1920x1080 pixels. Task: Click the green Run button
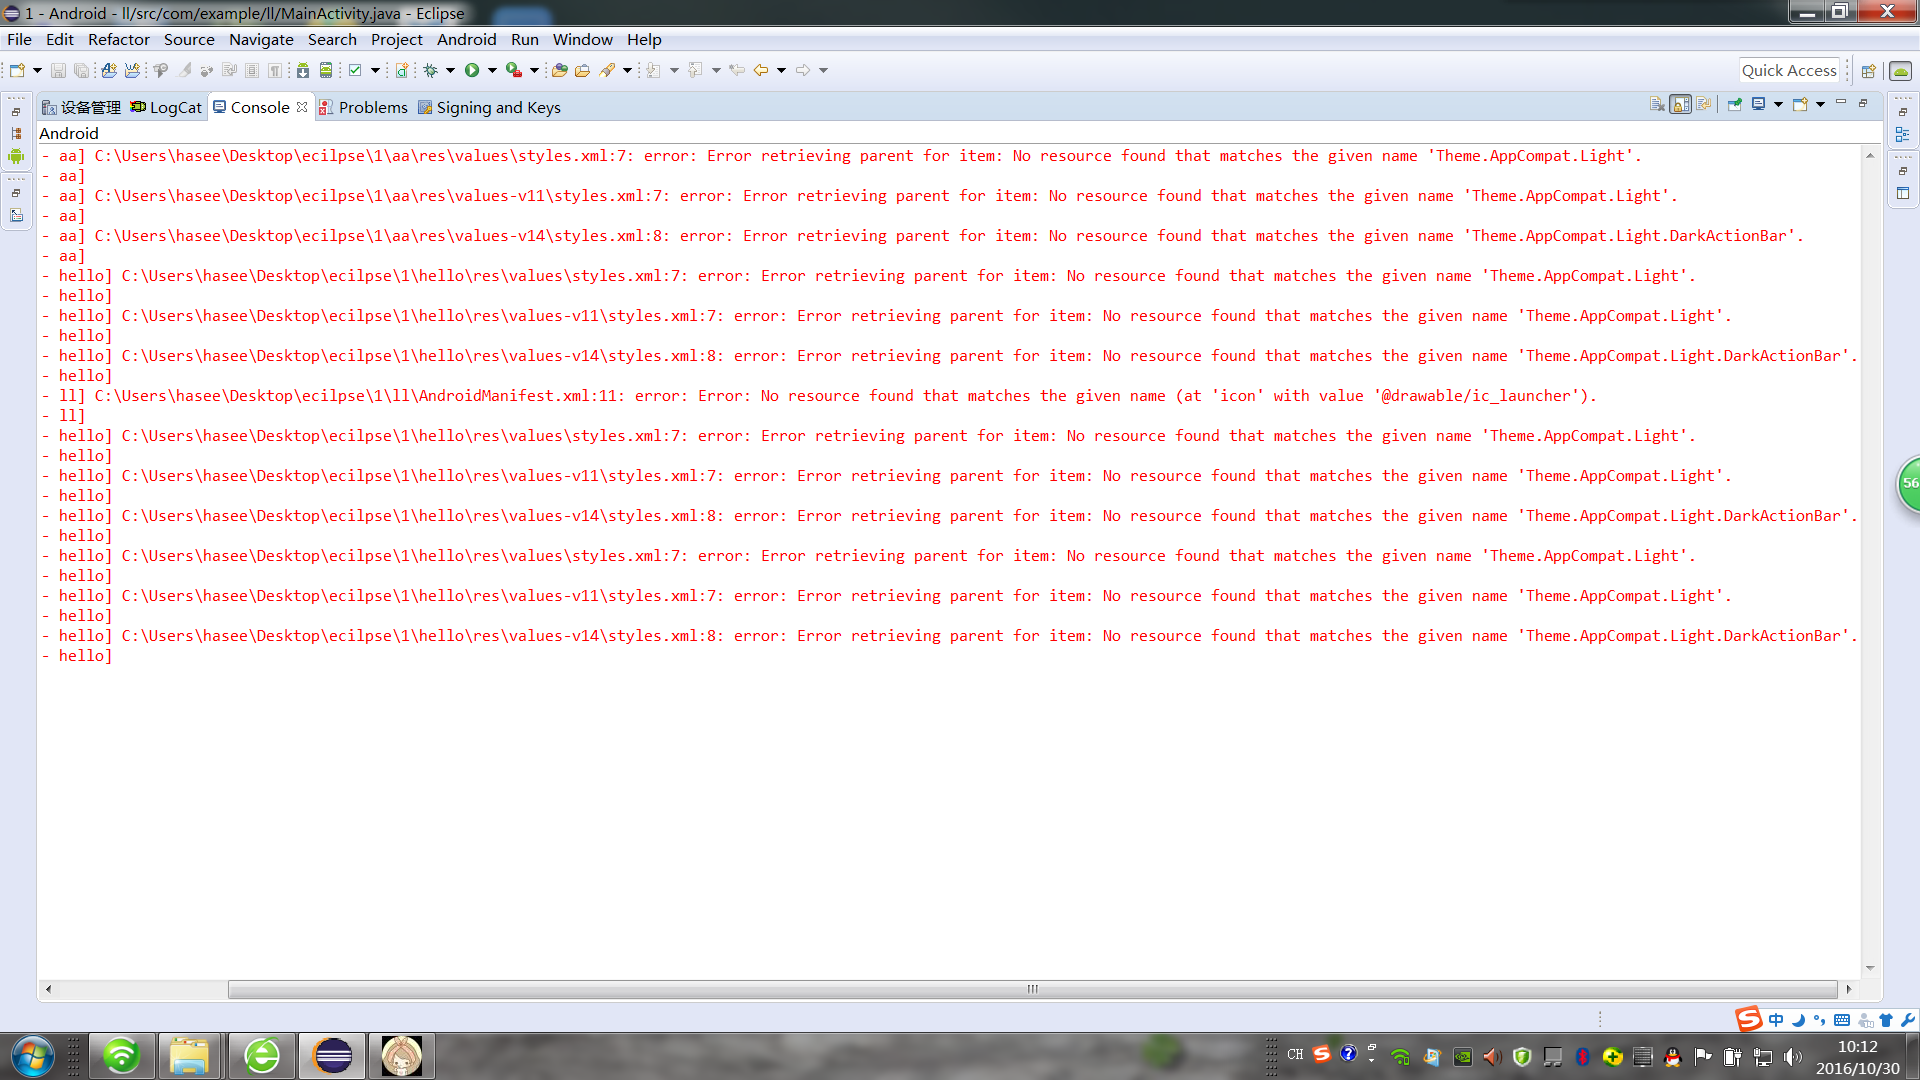tap(472, 70)
